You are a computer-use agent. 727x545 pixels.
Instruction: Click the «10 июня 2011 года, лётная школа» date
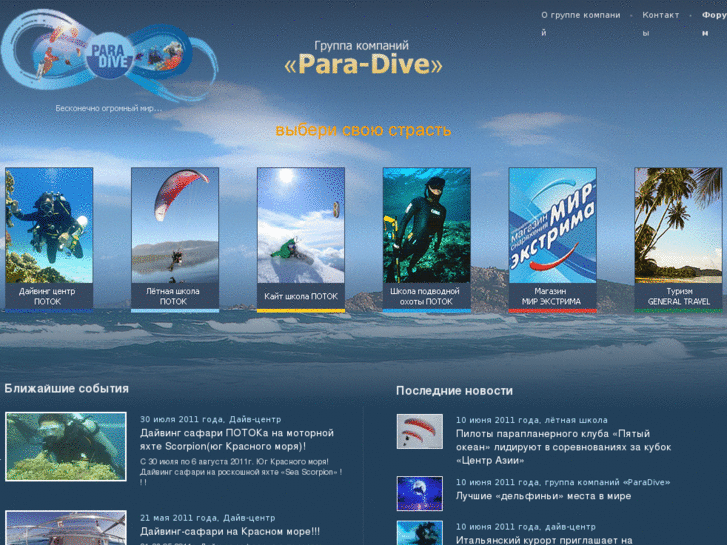[x=532, y=420]
